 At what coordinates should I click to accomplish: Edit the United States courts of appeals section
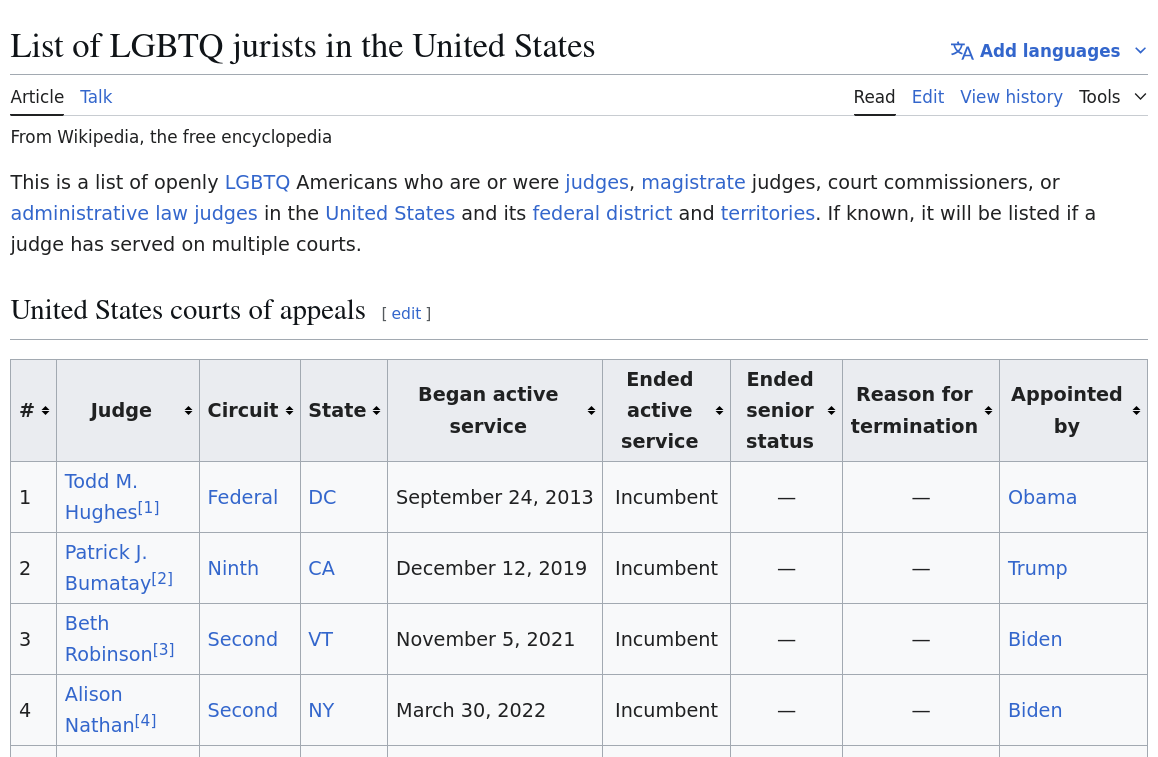click(x=406, y=313)
